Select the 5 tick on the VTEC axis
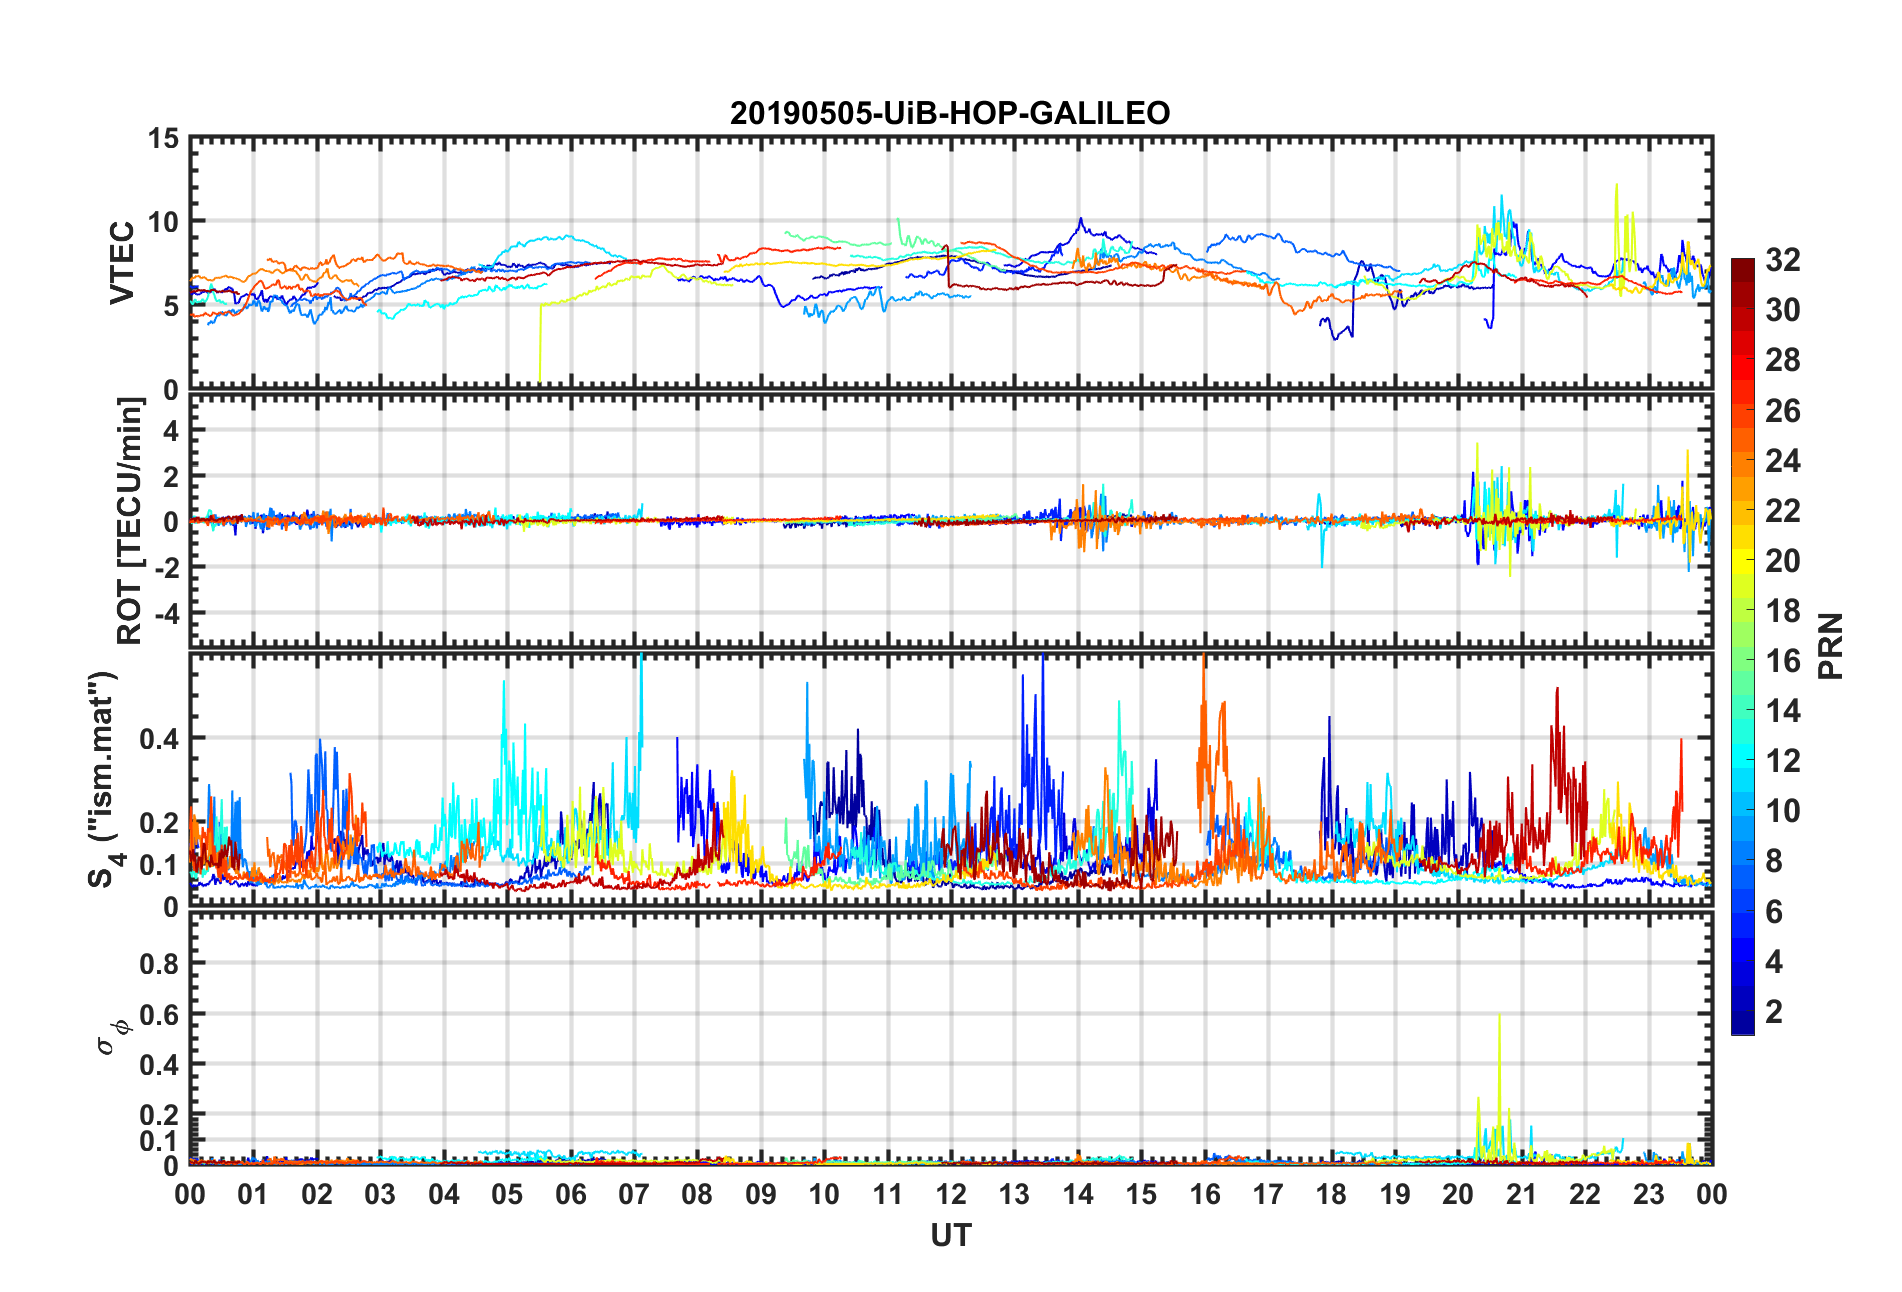The height and width of the screenshot is (1292, 1902). tap(171, 306)
